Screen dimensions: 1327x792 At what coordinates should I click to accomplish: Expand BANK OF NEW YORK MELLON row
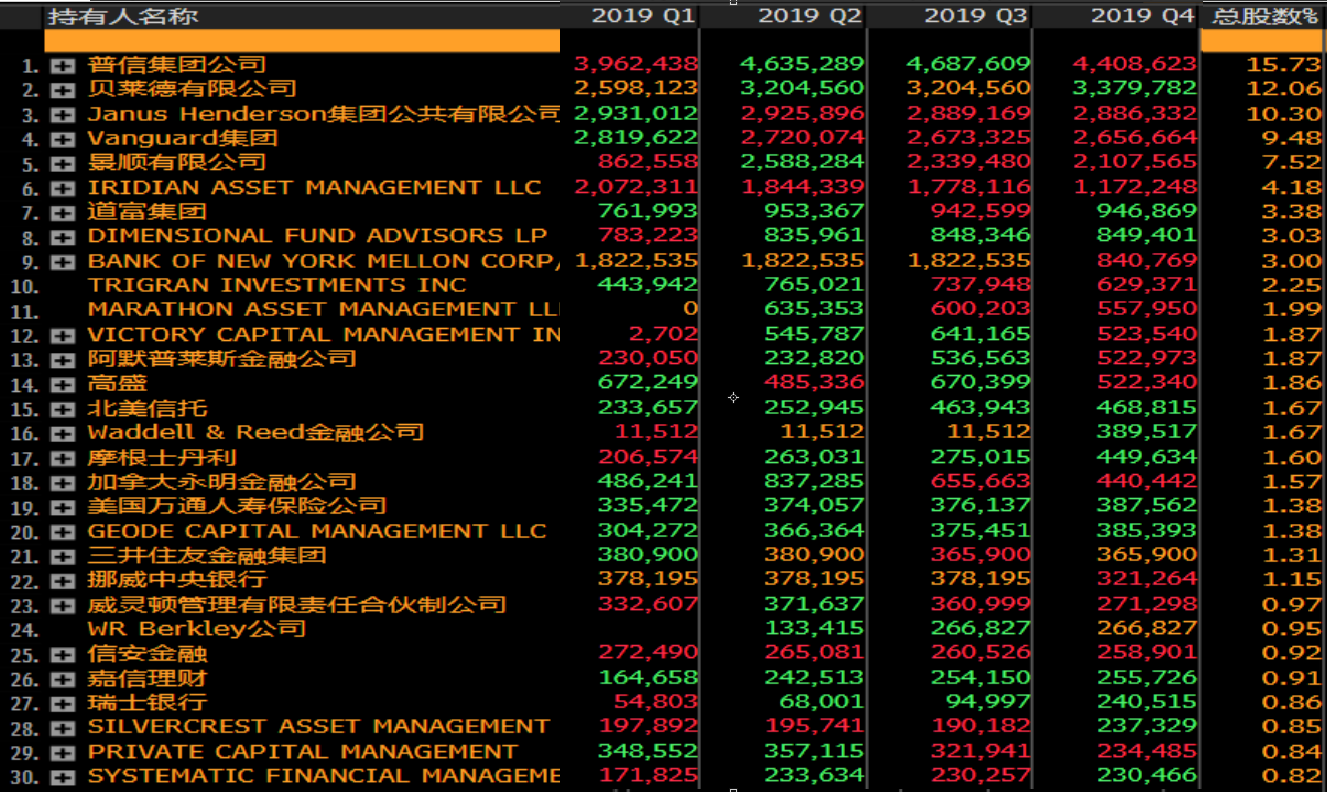click(63, 261)
